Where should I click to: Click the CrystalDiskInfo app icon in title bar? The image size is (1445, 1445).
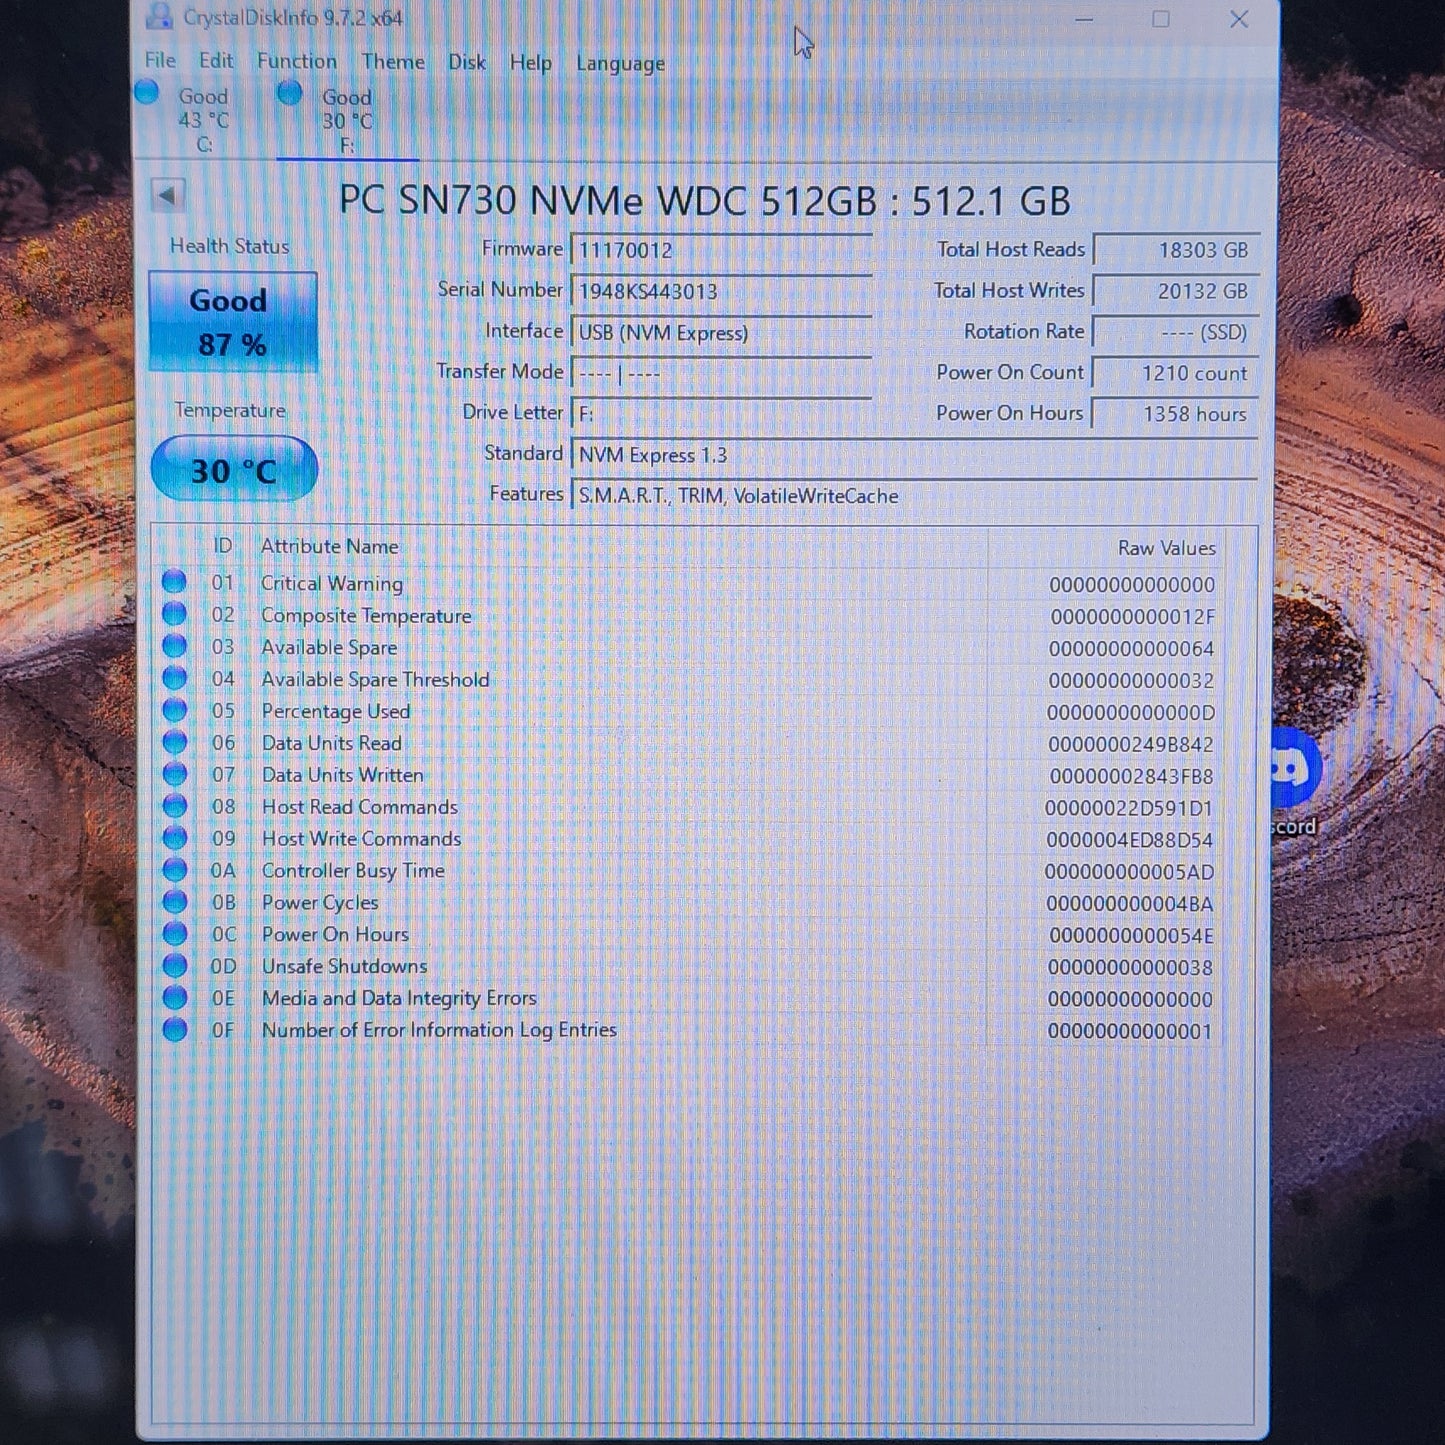tap(159, 17)
